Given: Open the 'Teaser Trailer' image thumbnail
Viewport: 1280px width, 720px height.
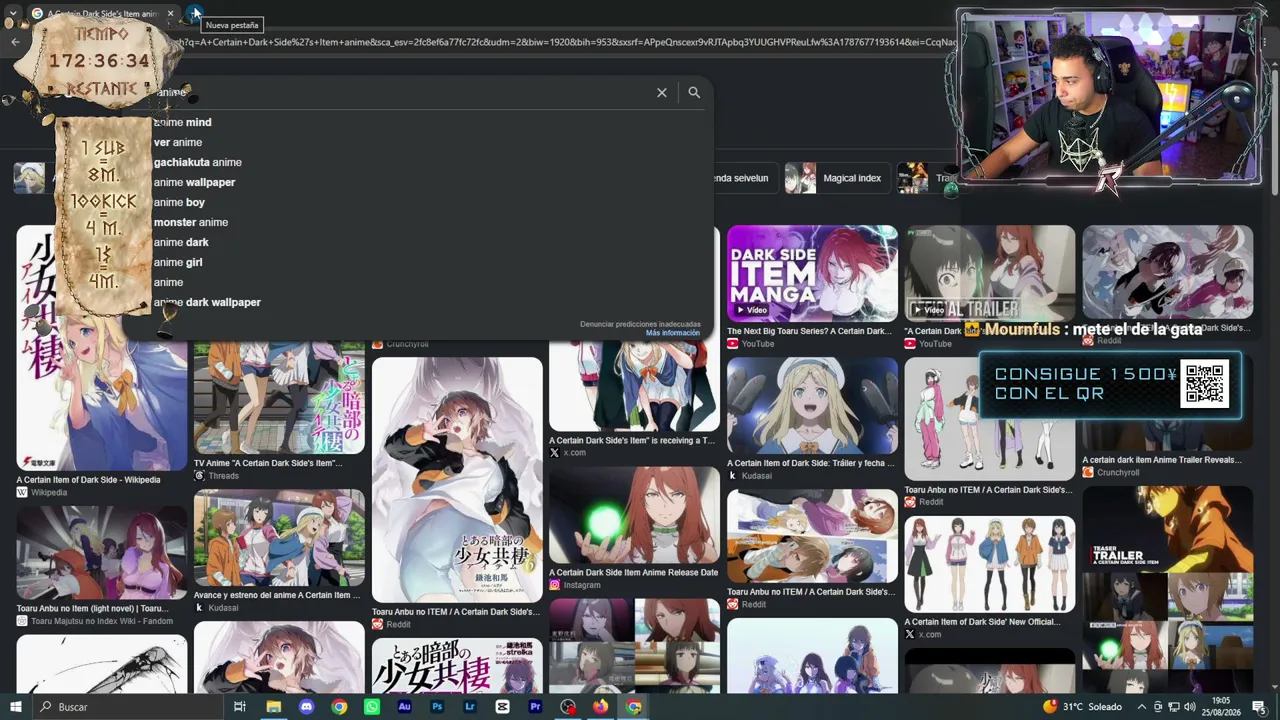Looking at the screenshot, I should (x=1167, y=590).
